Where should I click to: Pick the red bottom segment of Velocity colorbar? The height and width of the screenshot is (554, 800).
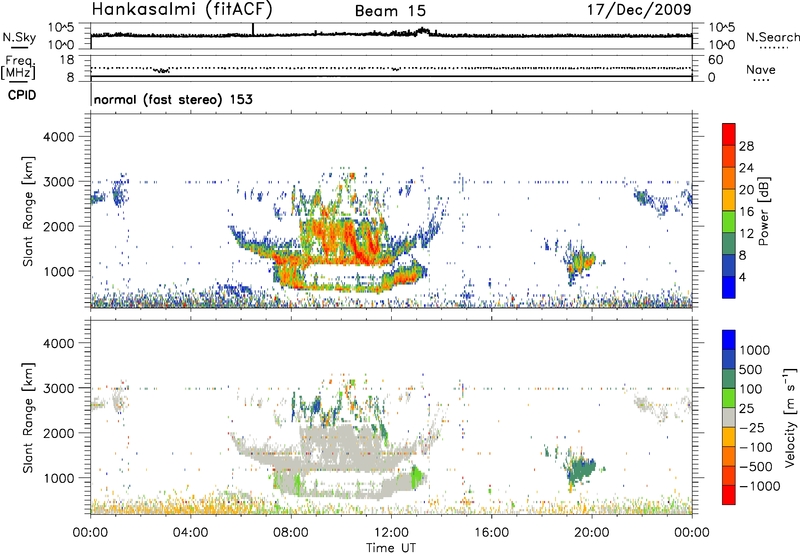[729, 495]
